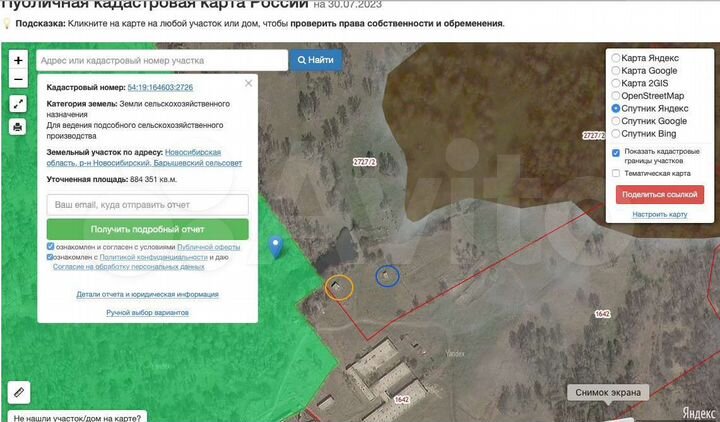720x422 pixels.
Task: Select Спутник Яндекс radio option
Action: [616, 109]
